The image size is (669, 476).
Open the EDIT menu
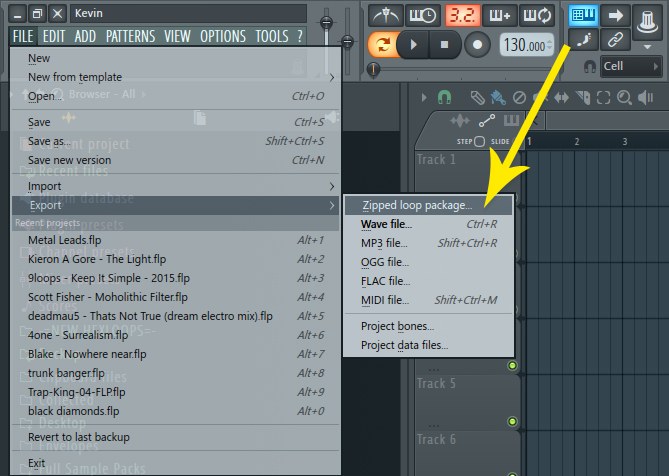[54, 36]
